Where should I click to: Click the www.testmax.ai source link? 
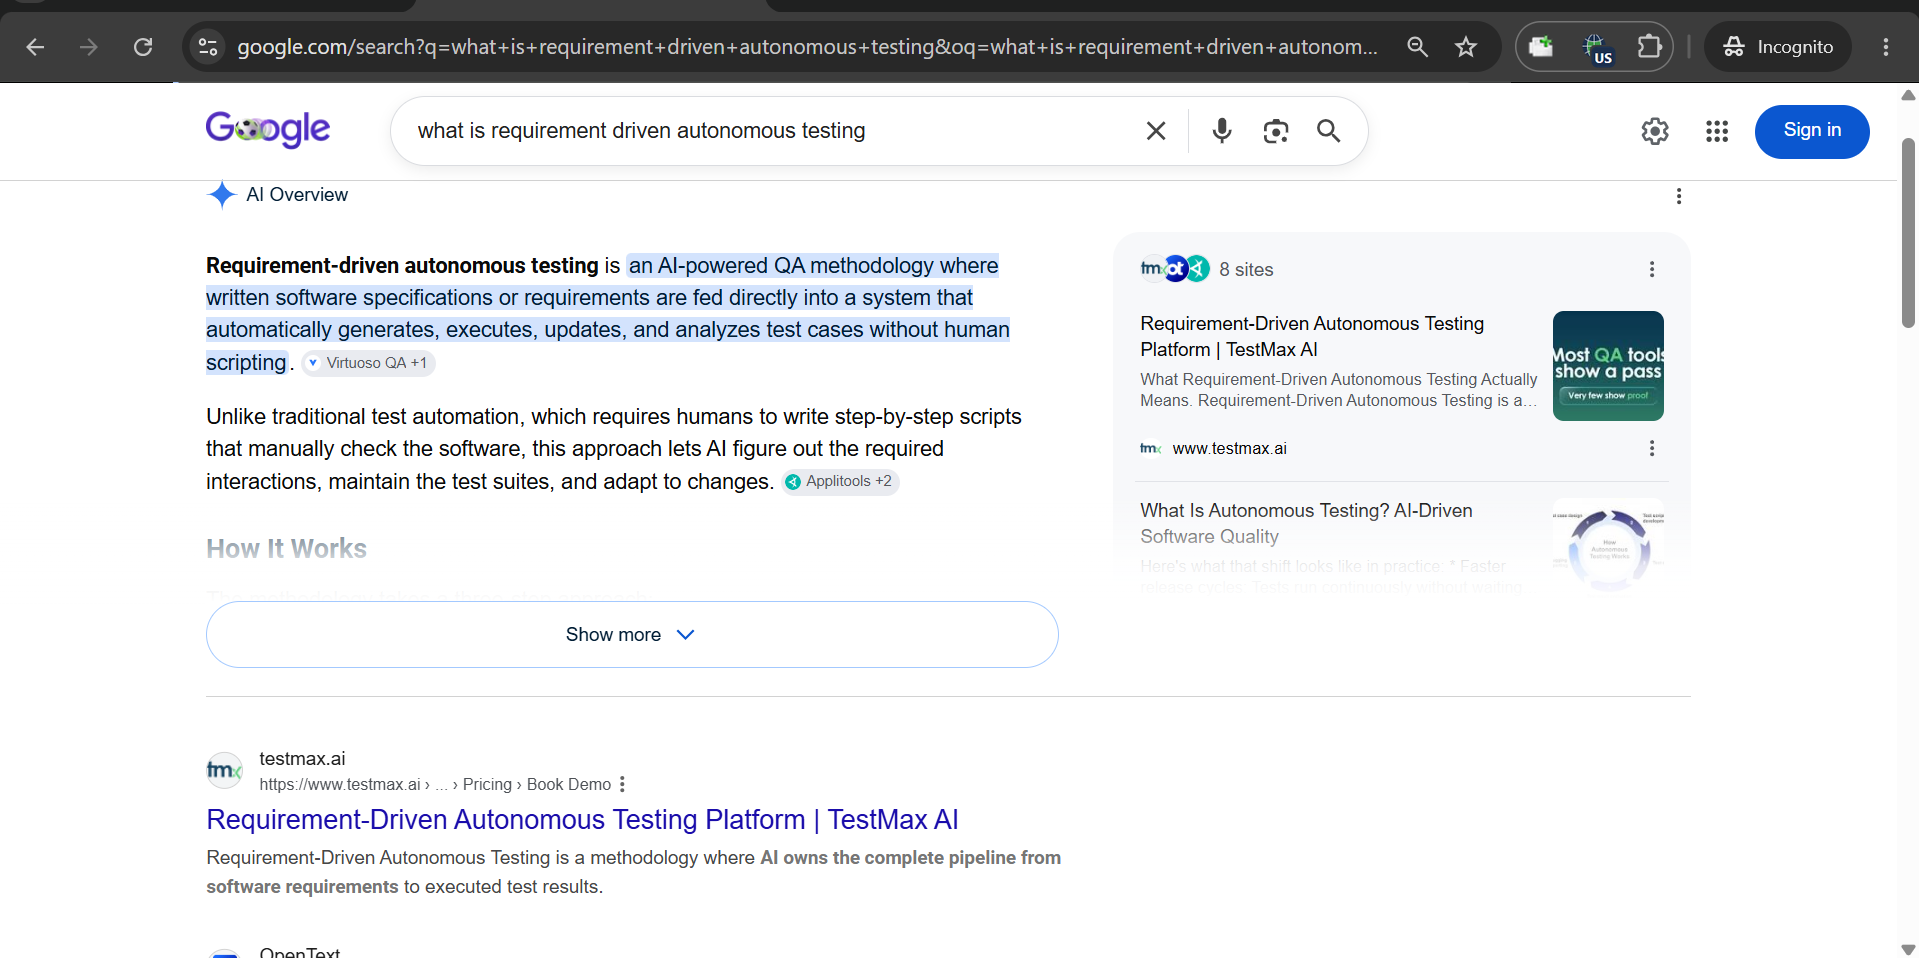click(1229, 448)
